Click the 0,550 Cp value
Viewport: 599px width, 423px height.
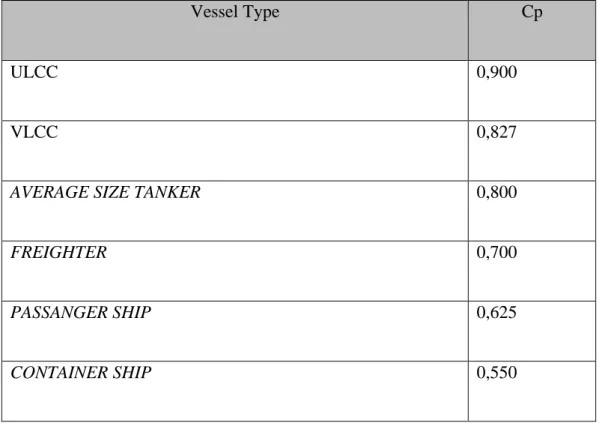497,373
